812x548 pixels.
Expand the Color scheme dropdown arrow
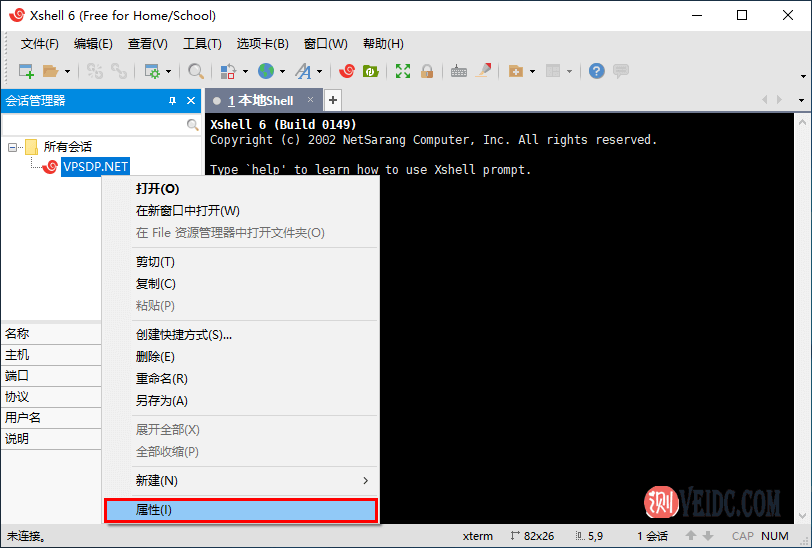click(245, 71)
